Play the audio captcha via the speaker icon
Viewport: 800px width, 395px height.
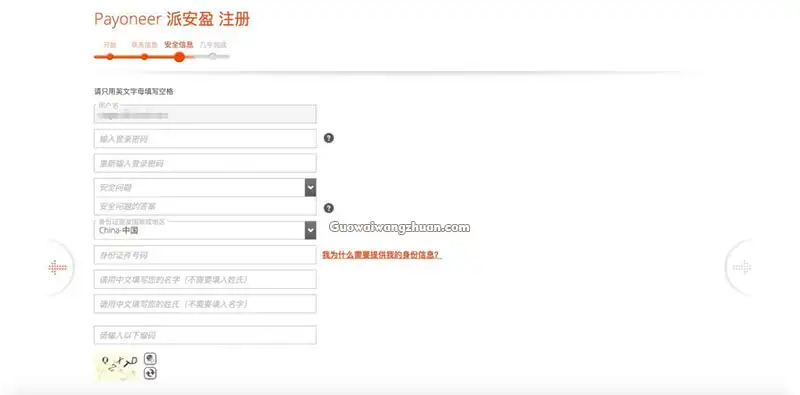(x=150, y=359)
